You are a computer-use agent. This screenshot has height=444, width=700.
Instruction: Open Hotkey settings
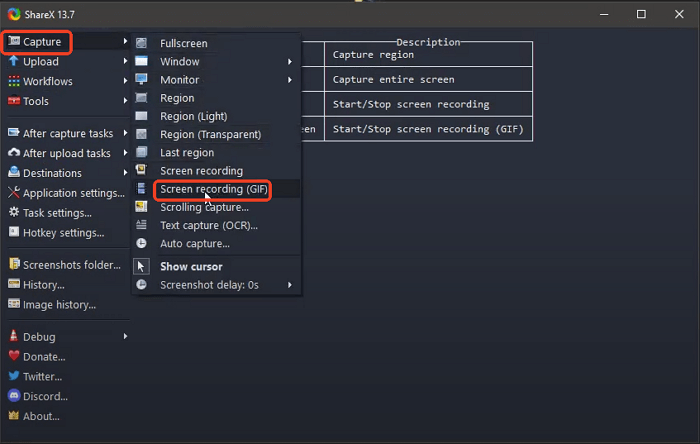[63, 233]
